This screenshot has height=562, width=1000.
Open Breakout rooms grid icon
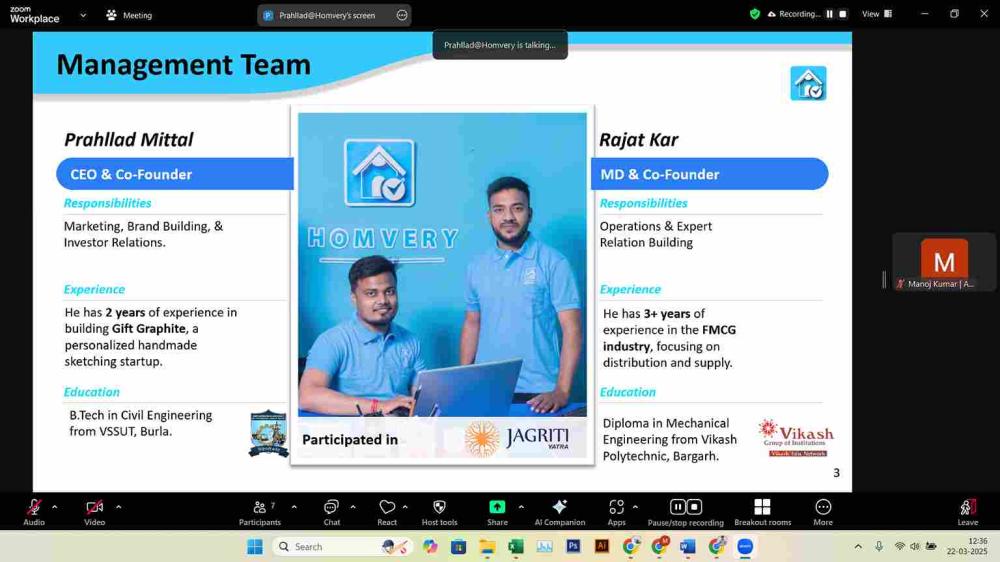point(762,507)
